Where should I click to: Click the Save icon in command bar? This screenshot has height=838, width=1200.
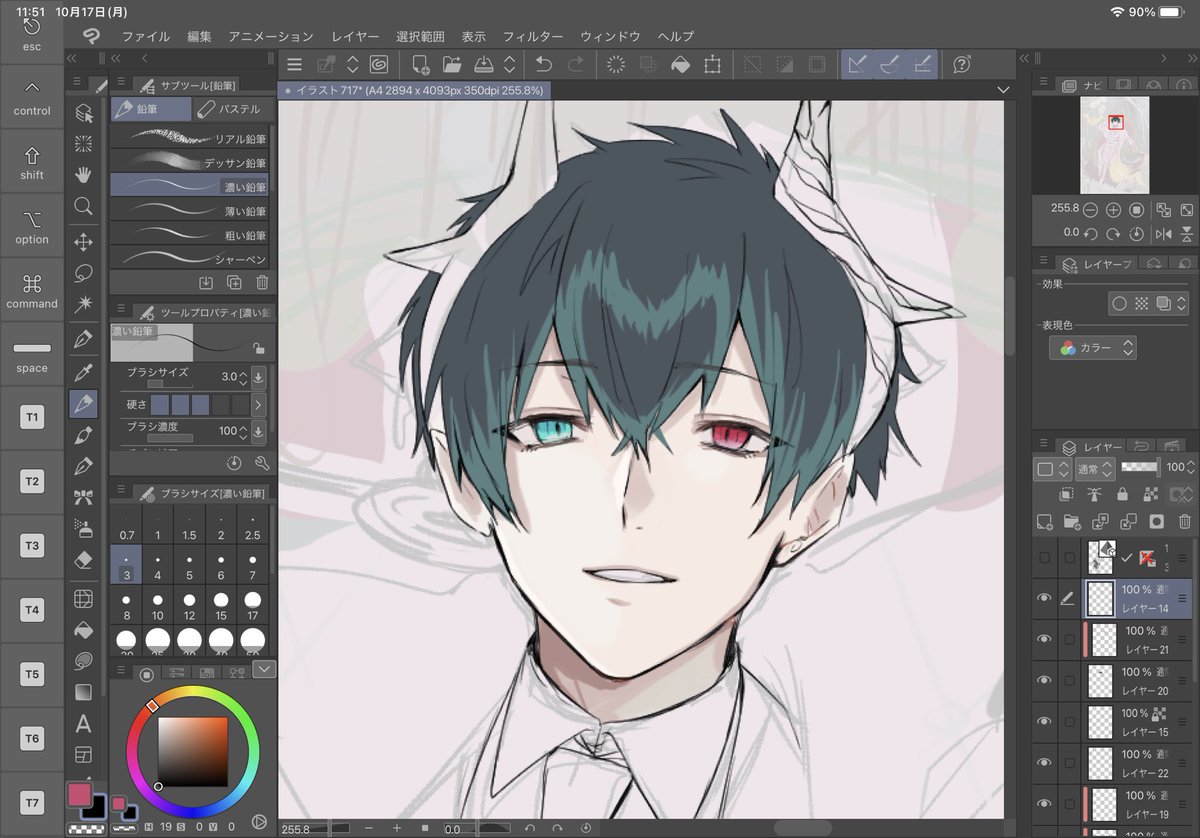[483, 64]
